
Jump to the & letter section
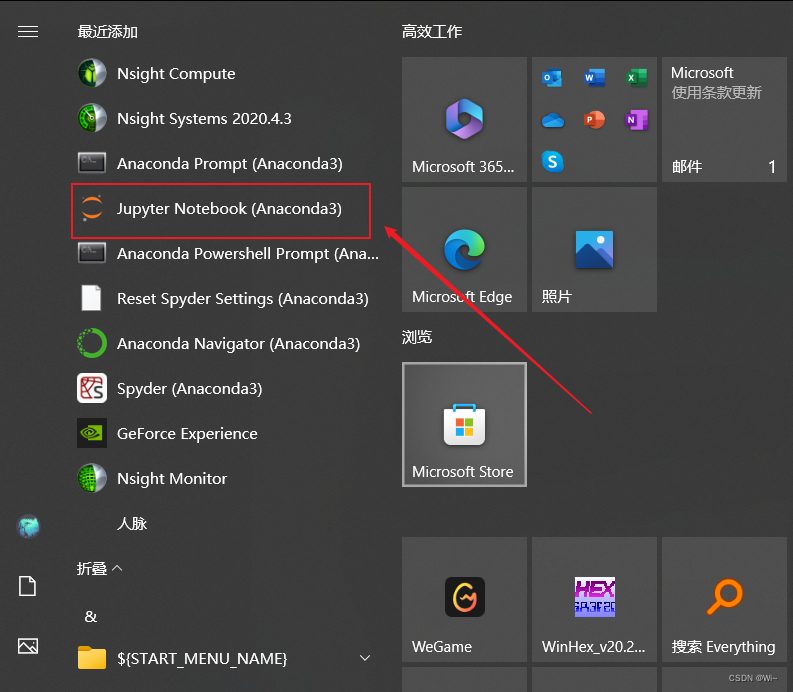[x=91, y=617]
